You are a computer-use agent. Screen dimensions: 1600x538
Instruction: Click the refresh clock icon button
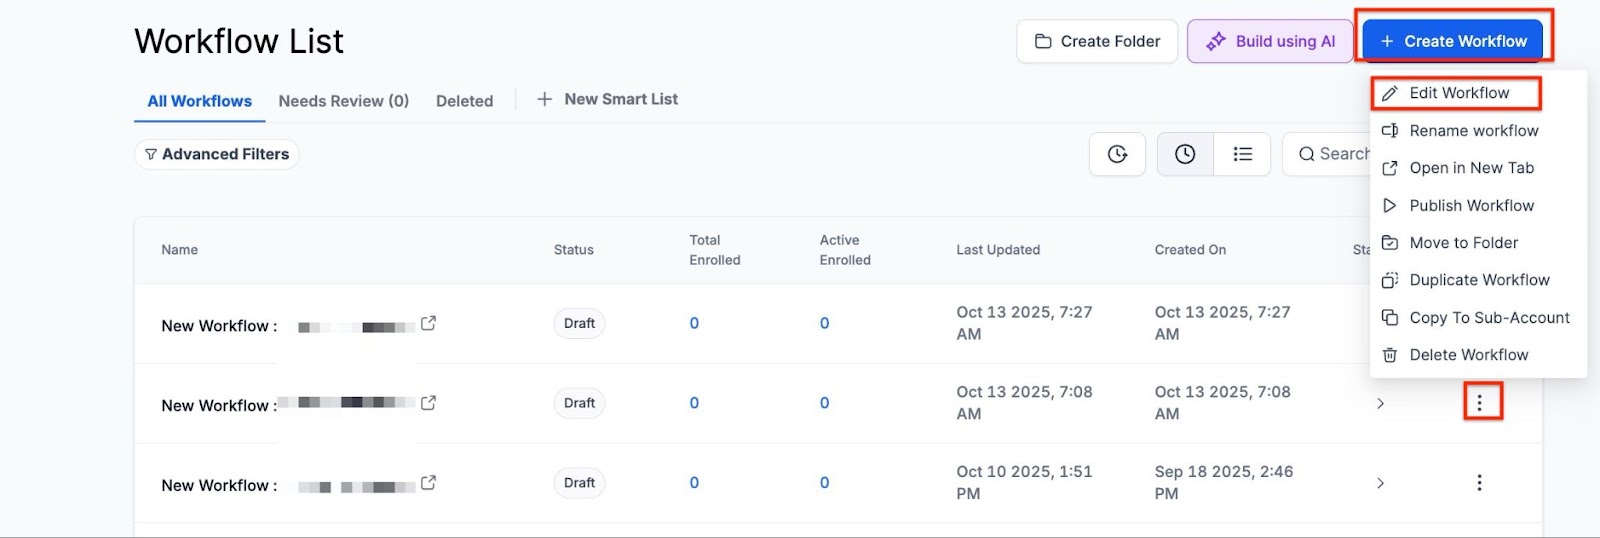[x=1117, y=154]
